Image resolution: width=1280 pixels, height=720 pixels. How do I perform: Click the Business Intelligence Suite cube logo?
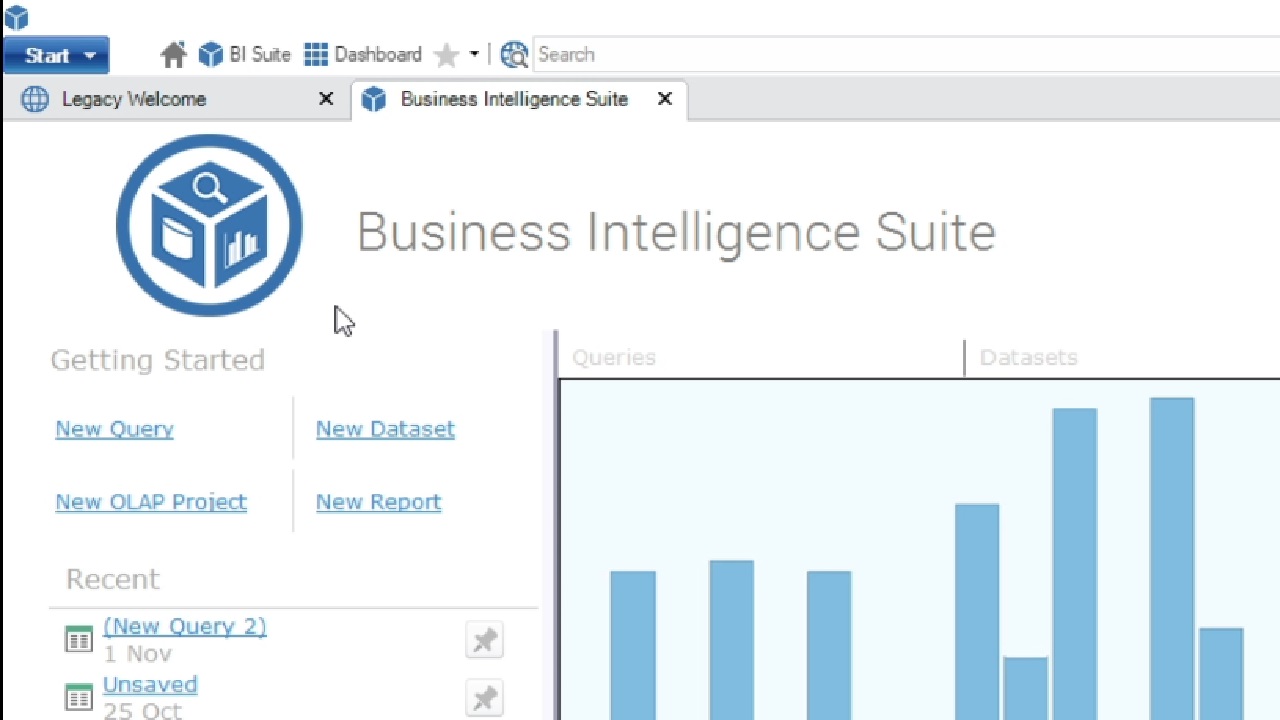[209, 226]
